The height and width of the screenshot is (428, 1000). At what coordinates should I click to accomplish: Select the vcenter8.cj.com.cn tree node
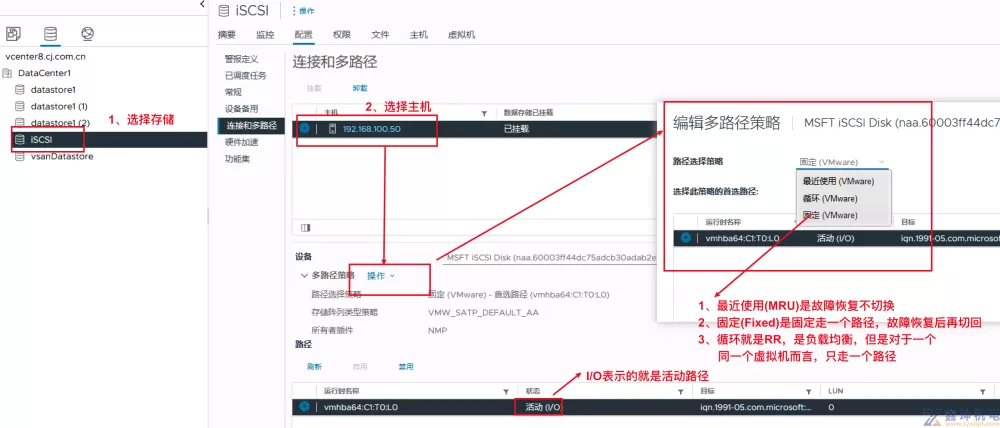pyautogui.click(x=46, y=56)
